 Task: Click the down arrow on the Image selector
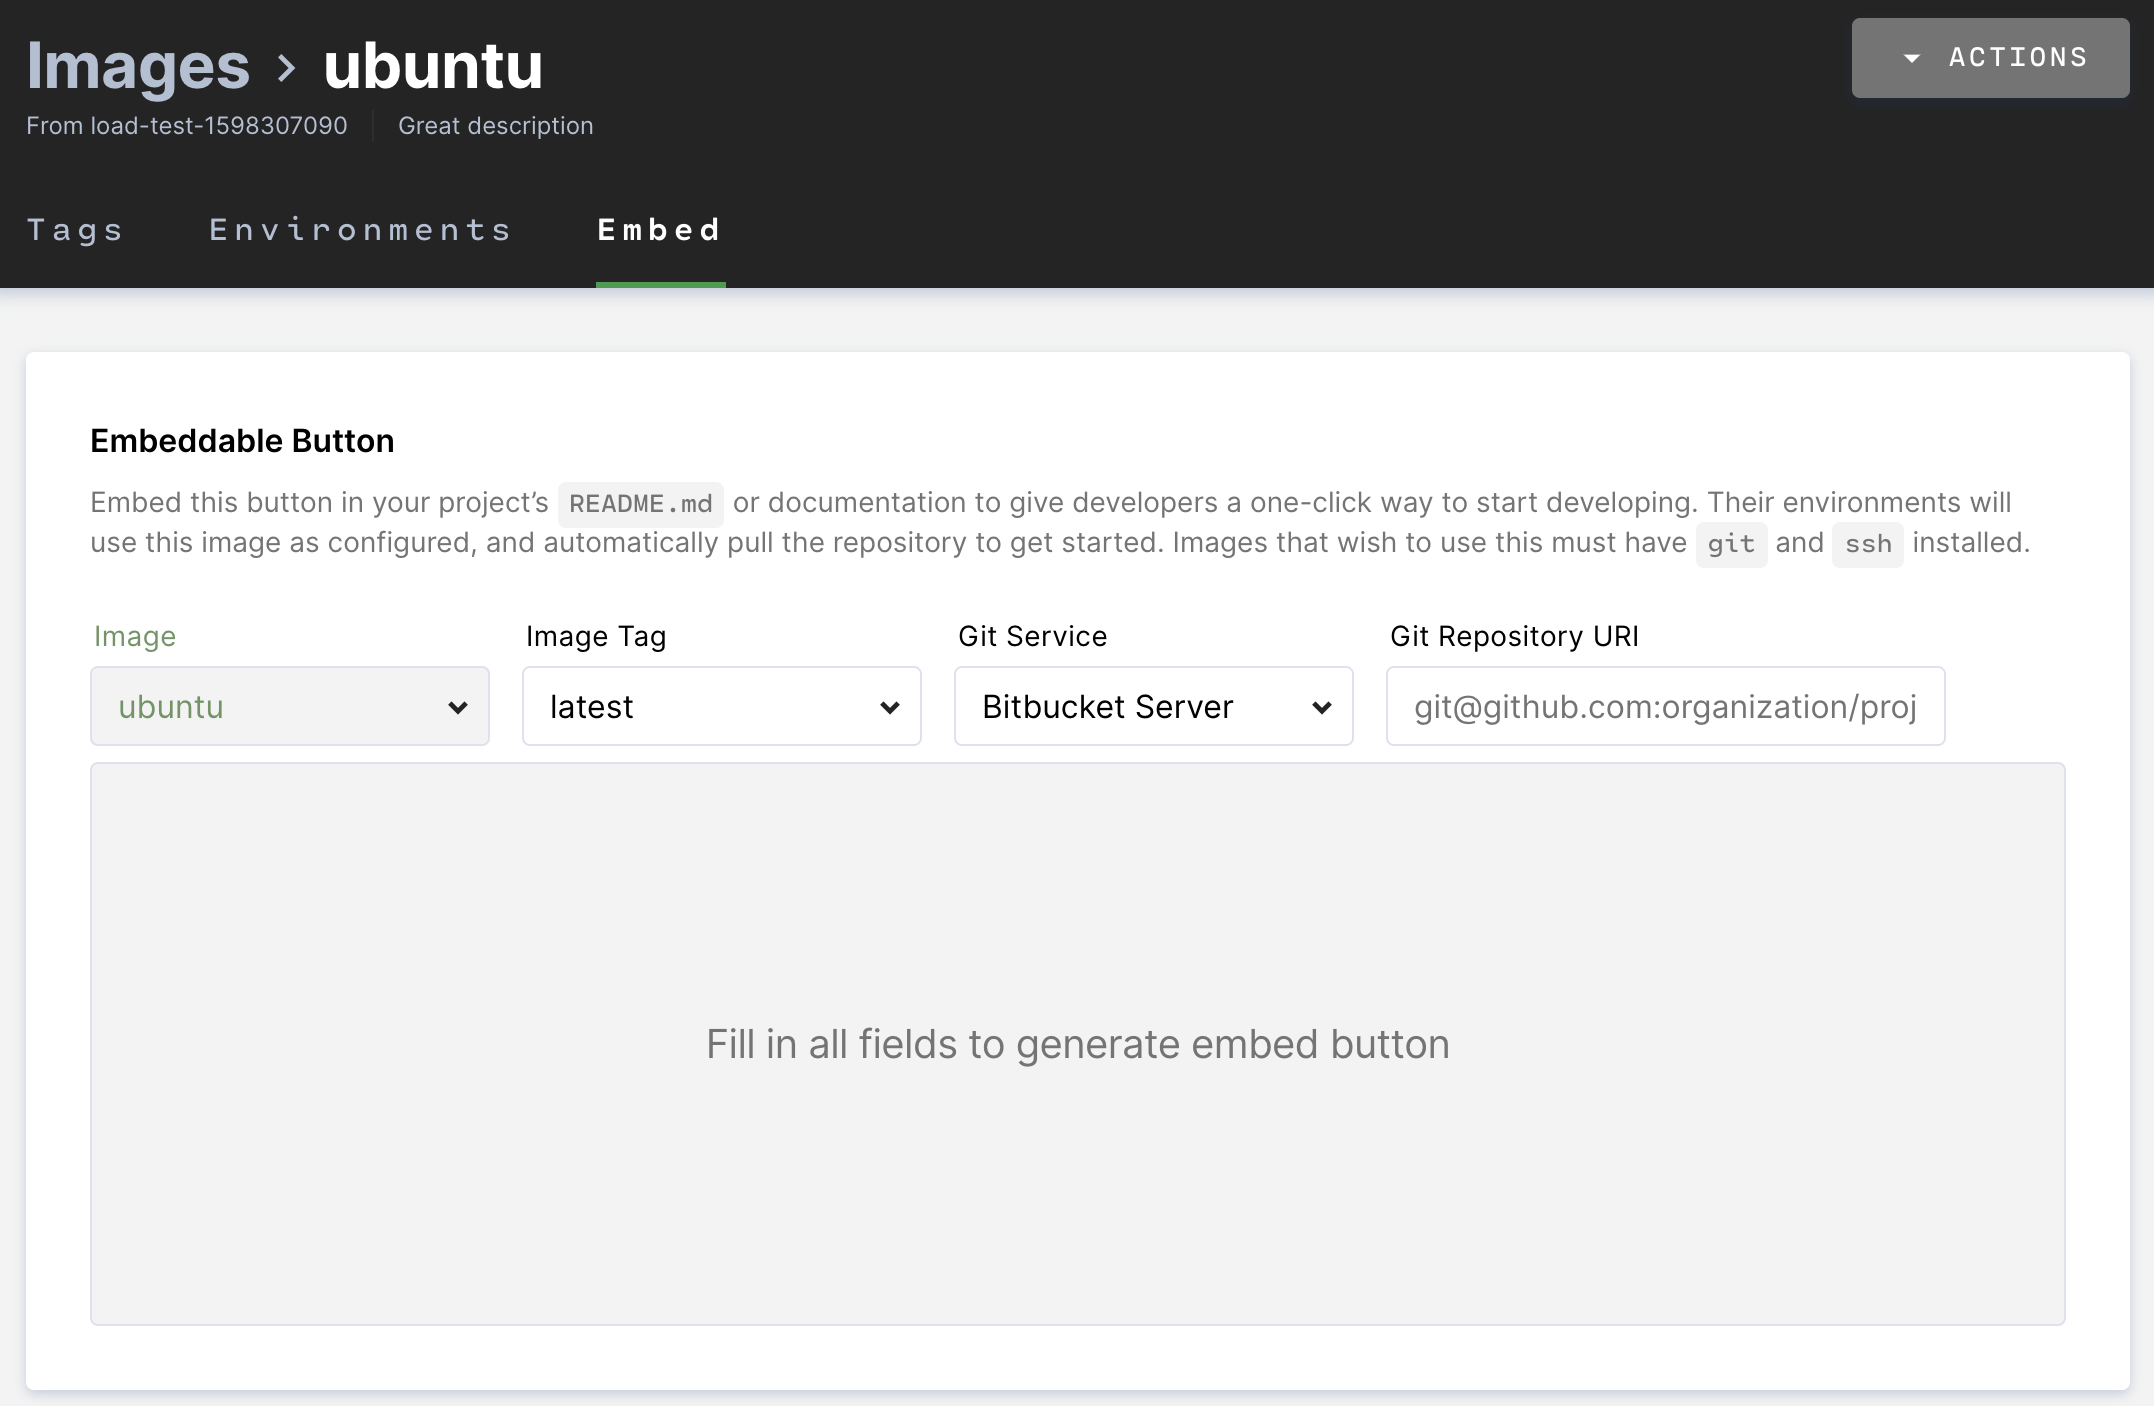tap(458, 707)
